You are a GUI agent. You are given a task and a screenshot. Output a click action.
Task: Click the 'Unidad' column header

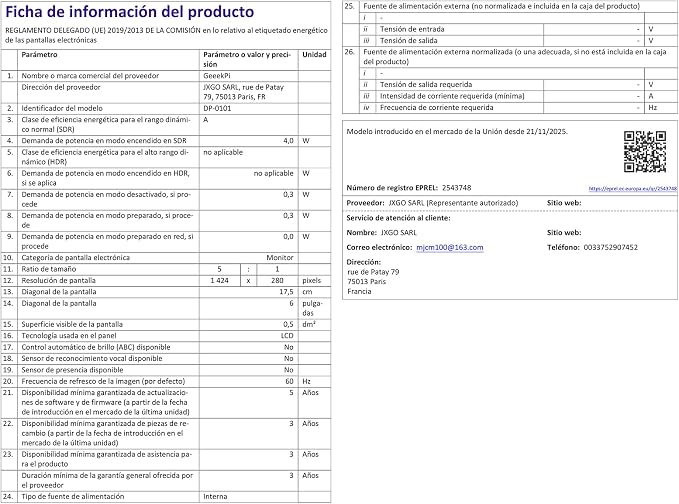click(314, 55)
